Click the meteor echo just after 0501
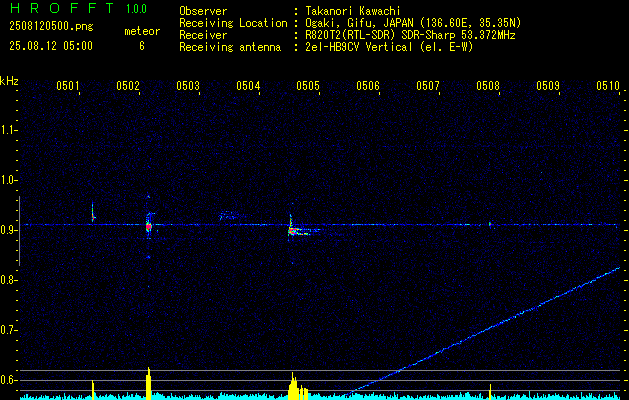629x400 pixels. (93, 213)
